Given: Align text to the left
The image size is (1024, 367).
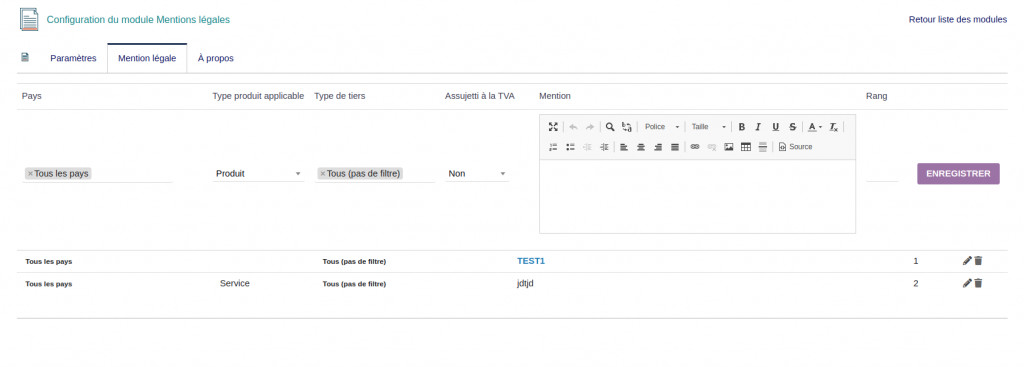Looking at the screenshot, I should click(x=624, y=147).
